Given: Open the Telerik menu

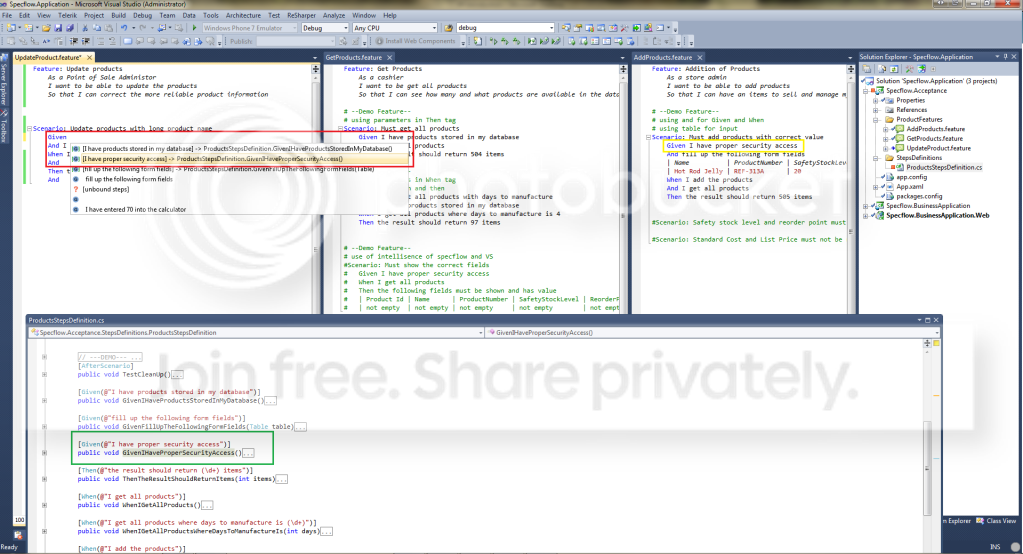Looking at the screenshot, I should (67, 15).
